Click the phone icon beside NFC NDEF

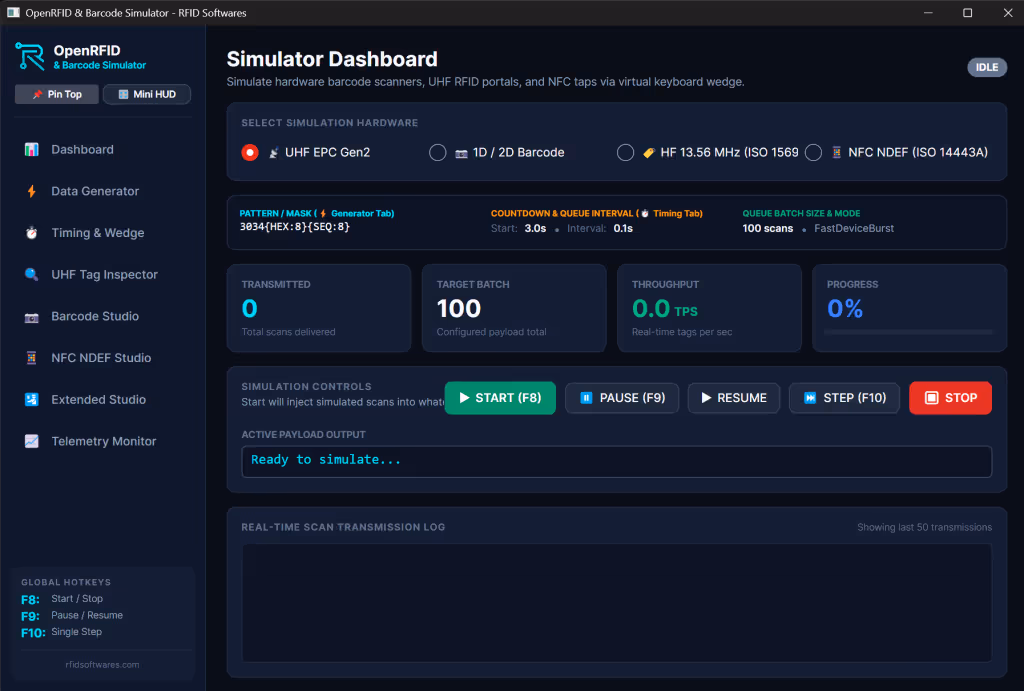pos(837,153)
